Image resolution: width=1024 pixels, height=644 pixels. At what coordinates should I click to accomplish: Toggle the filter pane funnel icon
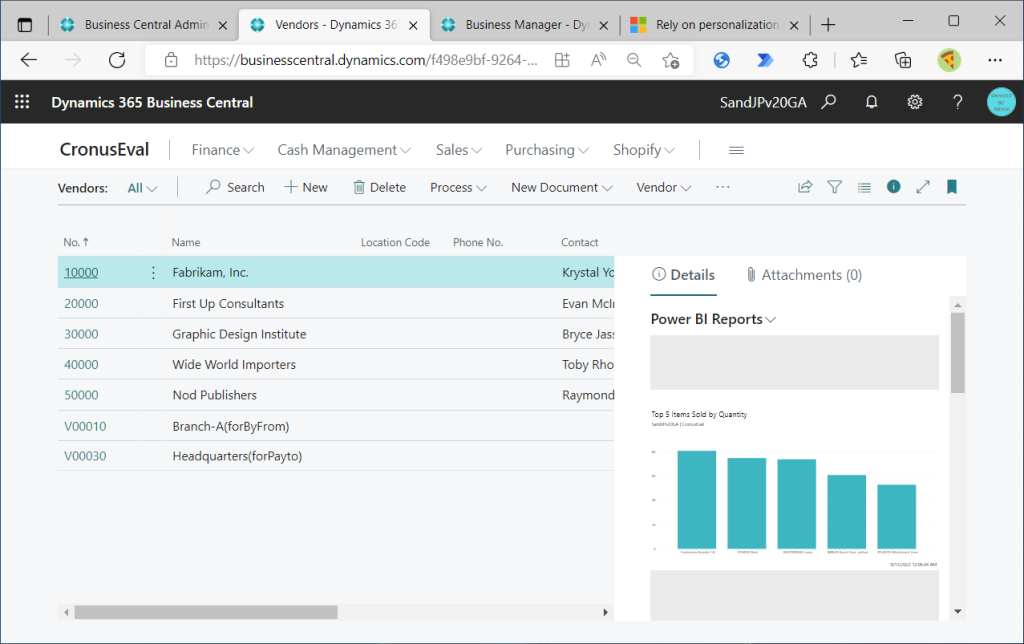[834, 187]
